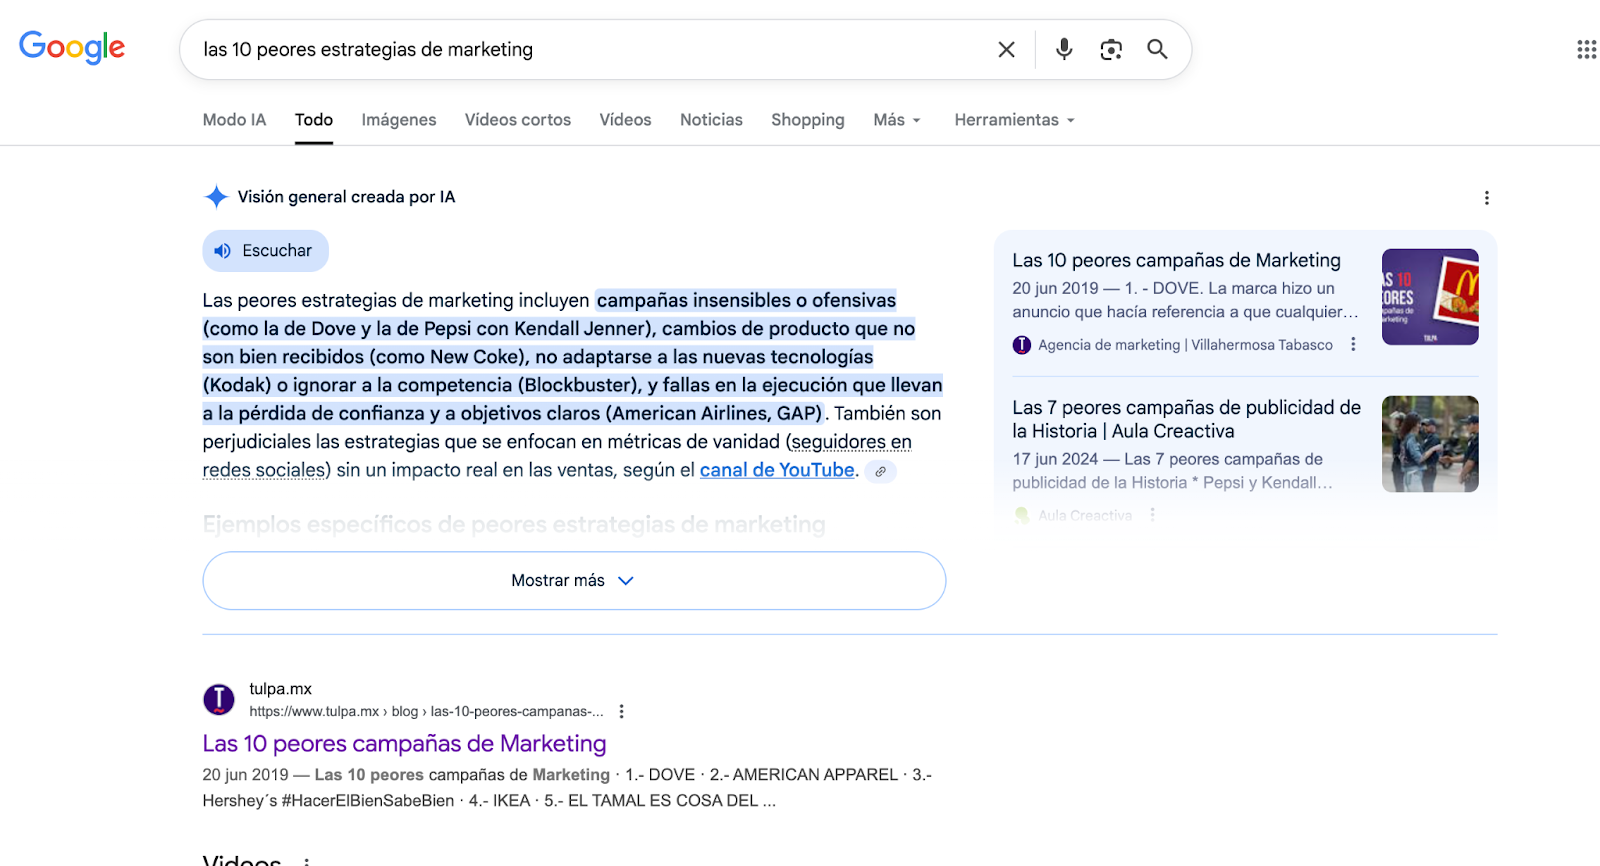Viewport: 1600px width, 866px height.
Task: Open the Más dropdown menu
Action: [896, 120]
